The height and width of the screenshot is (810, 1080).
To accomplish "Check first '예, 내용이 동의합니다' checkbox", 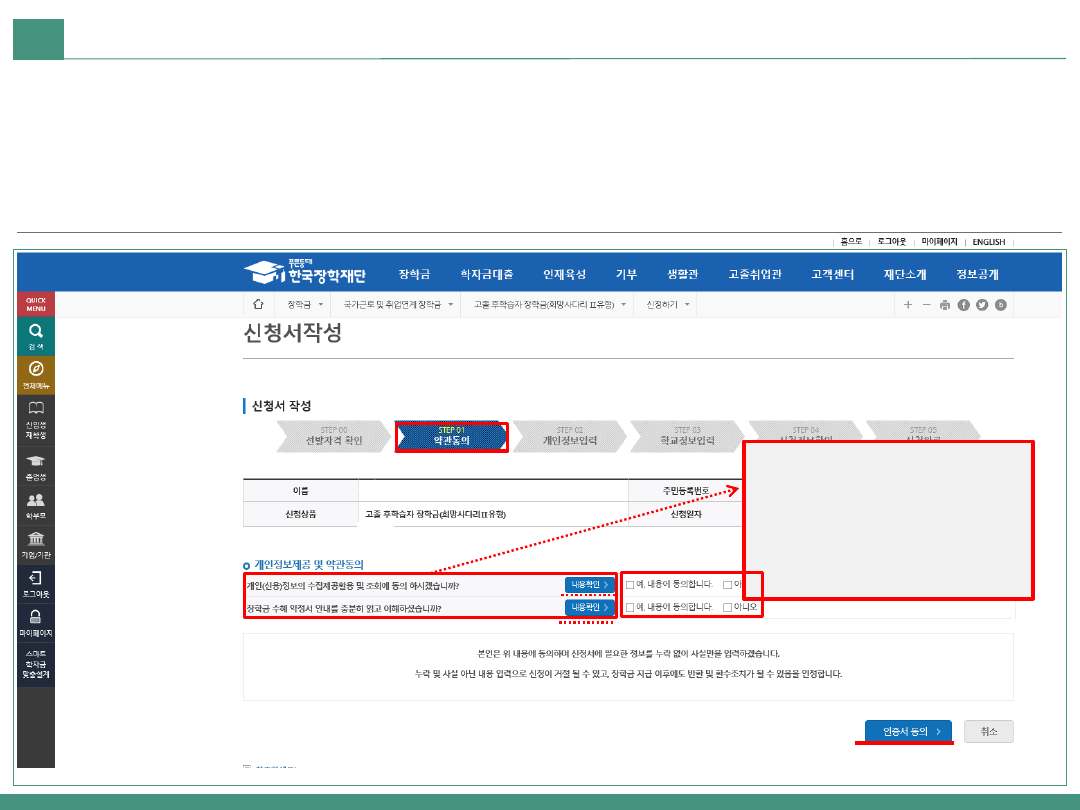I will (630, 585).
